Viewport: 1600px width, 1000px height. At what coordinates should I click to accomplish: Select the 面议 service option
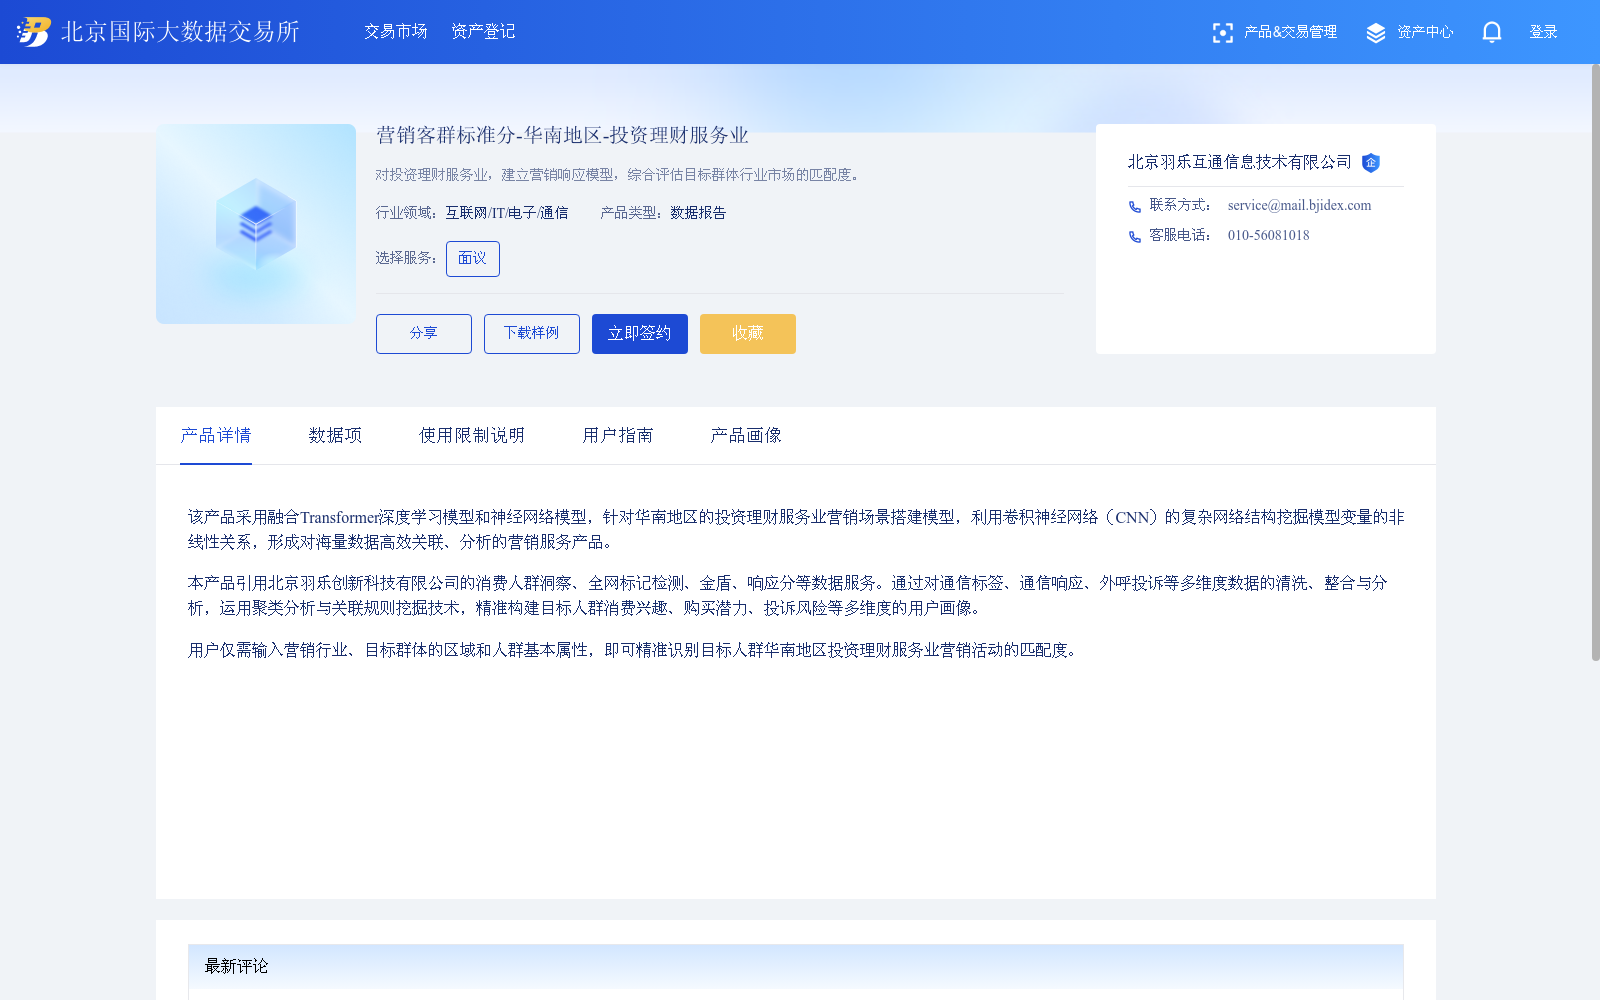click(x=473, y=259)
